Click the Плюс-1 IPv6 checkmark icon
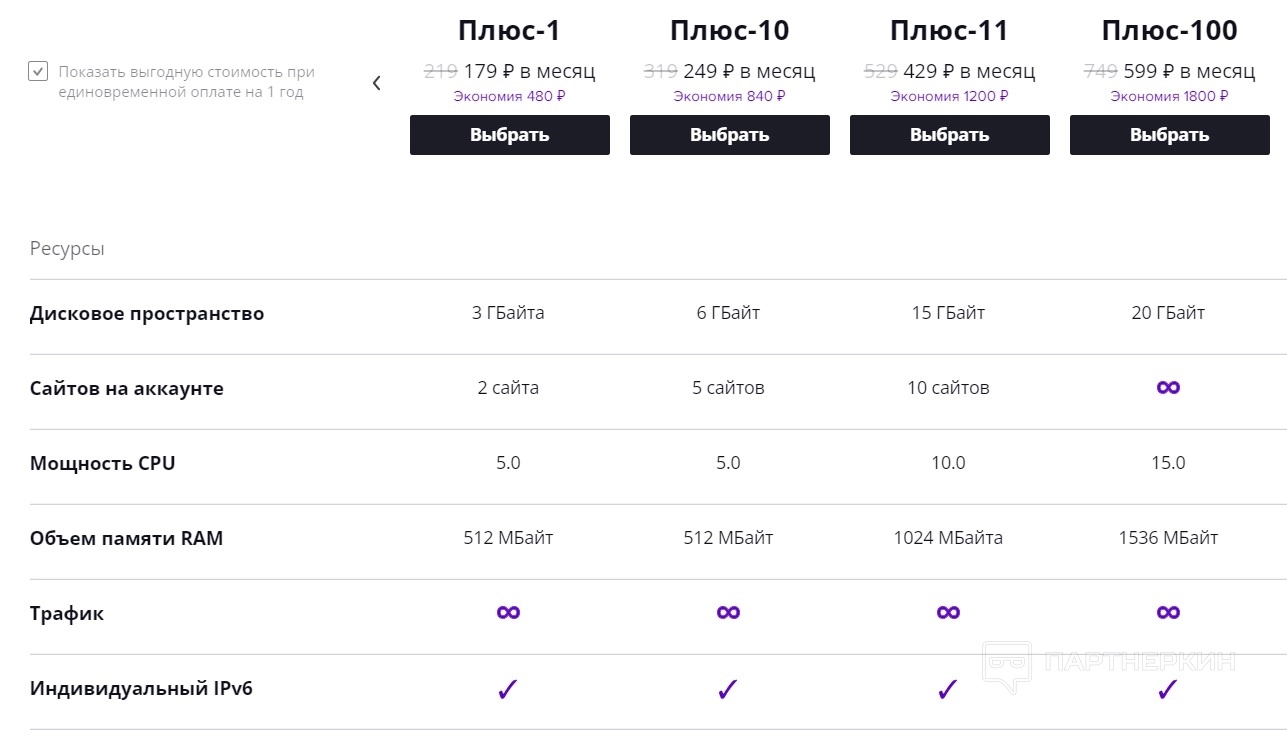Image resolution: width=1287 pixels, height=747 pixels. click(x=508, y=689)
